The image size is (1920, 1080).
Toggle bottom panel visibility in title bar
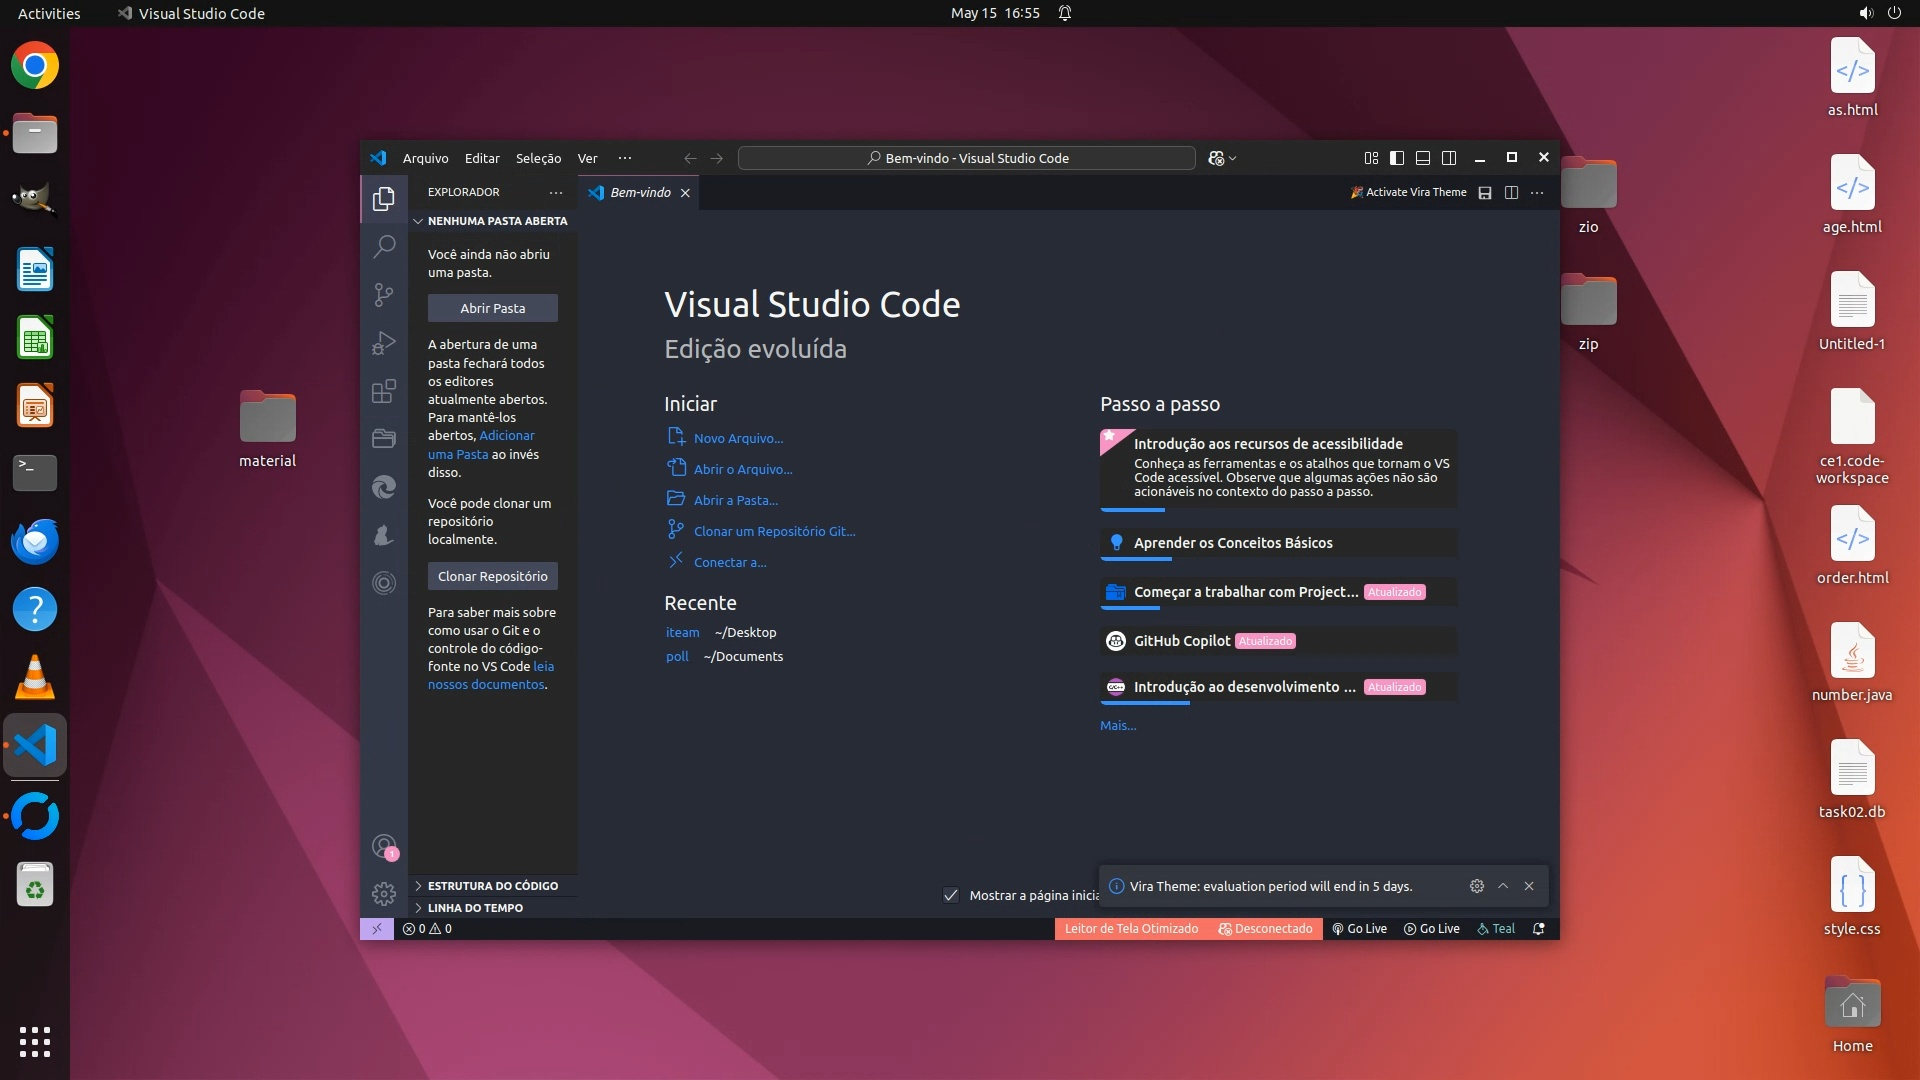click(1423, 158)
